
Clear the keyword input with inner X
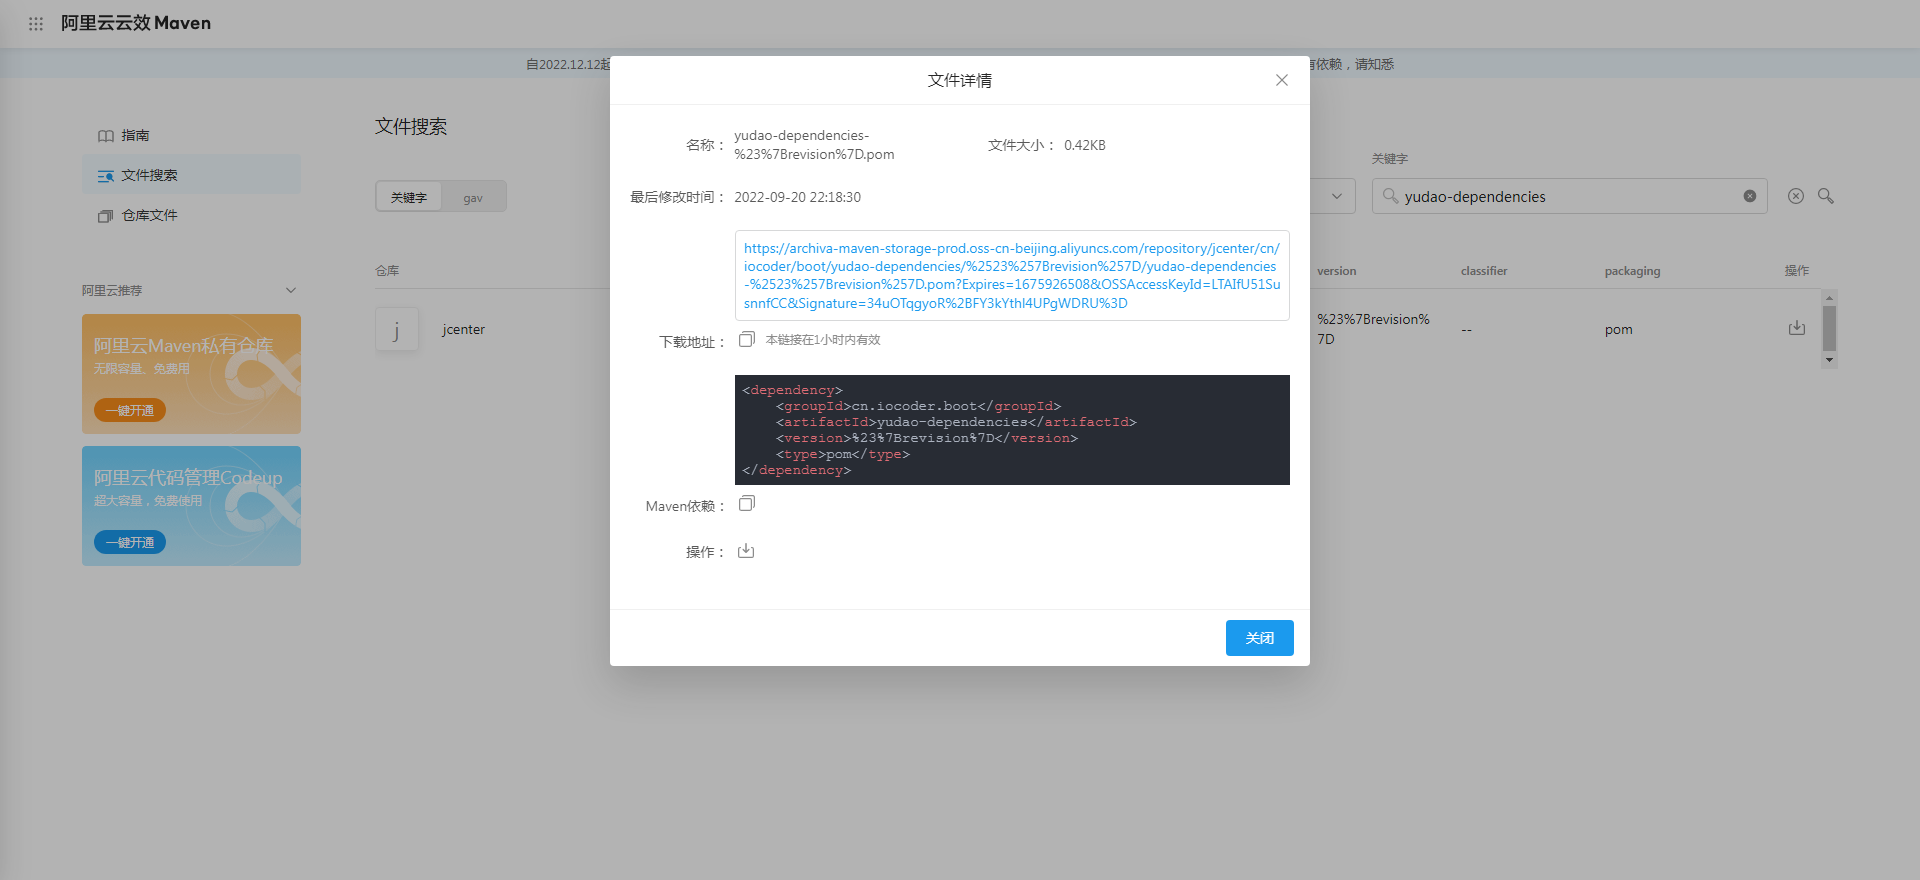[1750, 196]
